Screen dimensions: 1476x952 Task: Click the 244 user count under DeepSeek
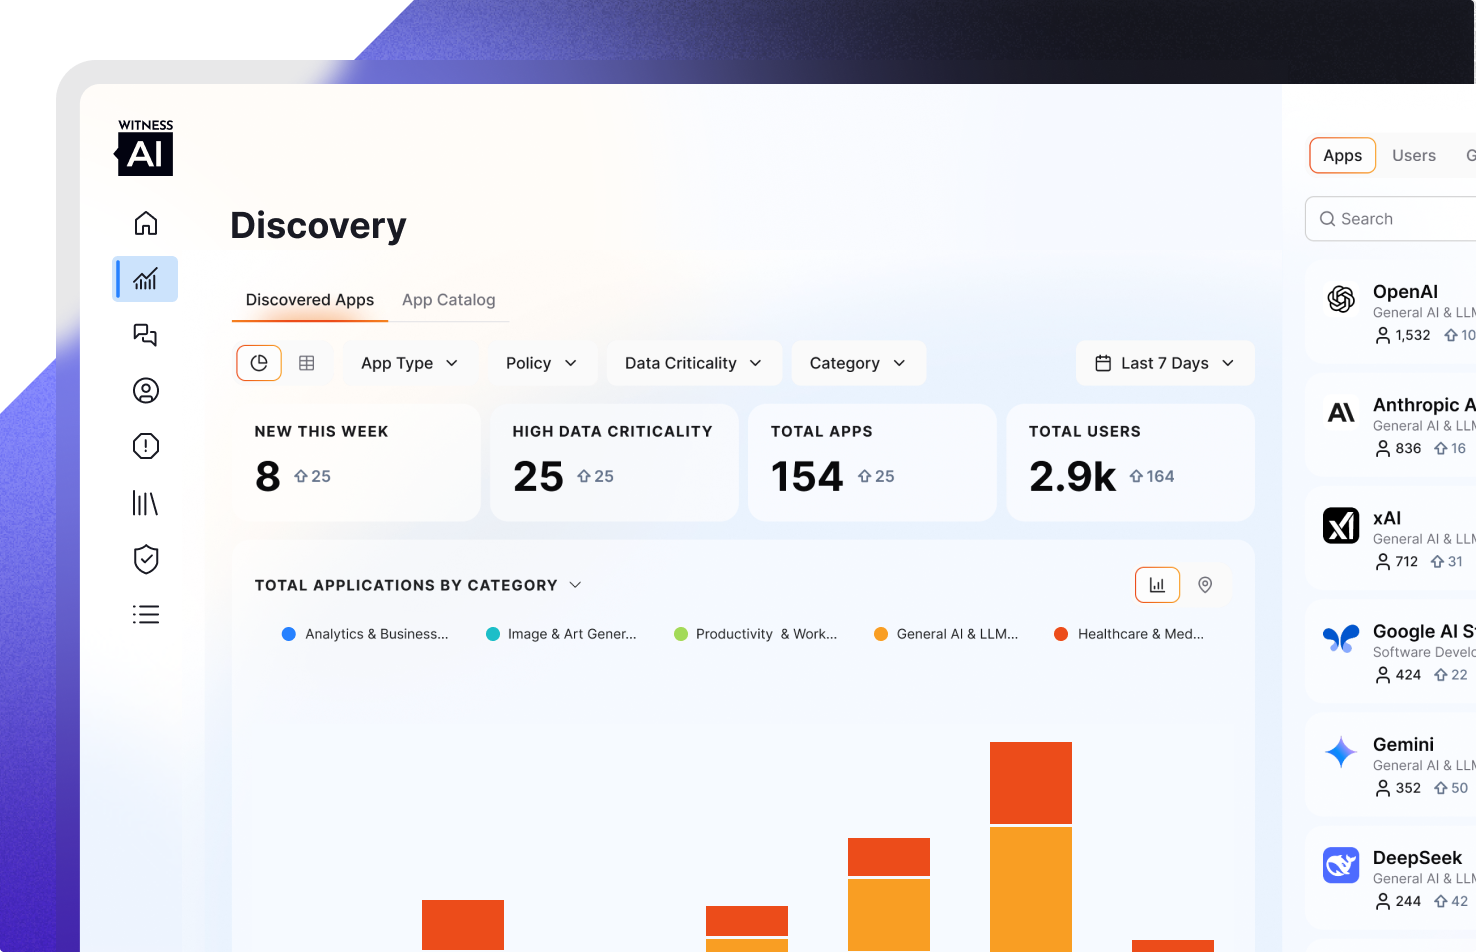point(1408,902)
